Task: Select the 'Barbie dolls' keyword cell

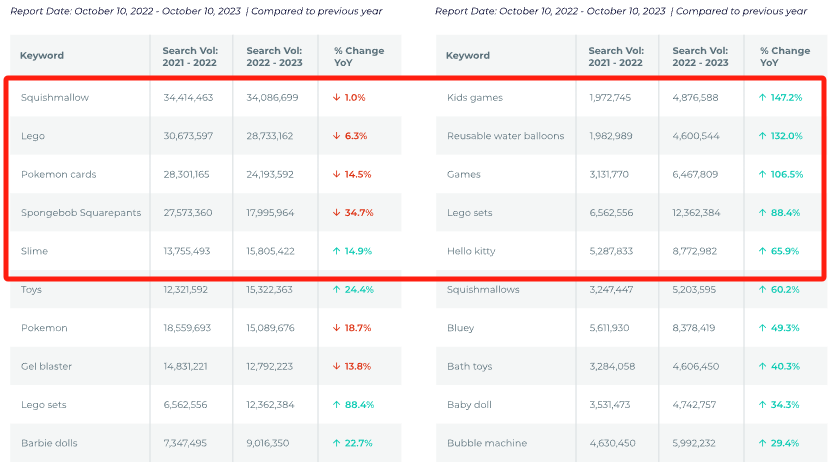Action: point(49,443)
